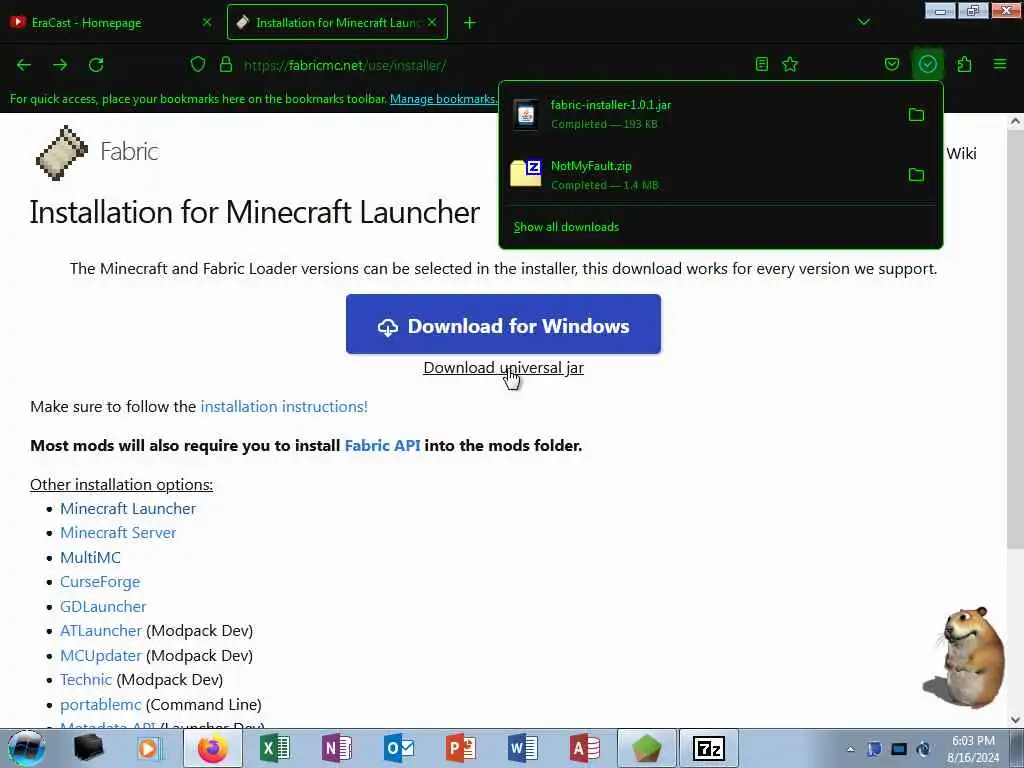Viewport: 1024px width, 768px height.
Task: Open the Fabric API link
Action: (x=382, y=445)
